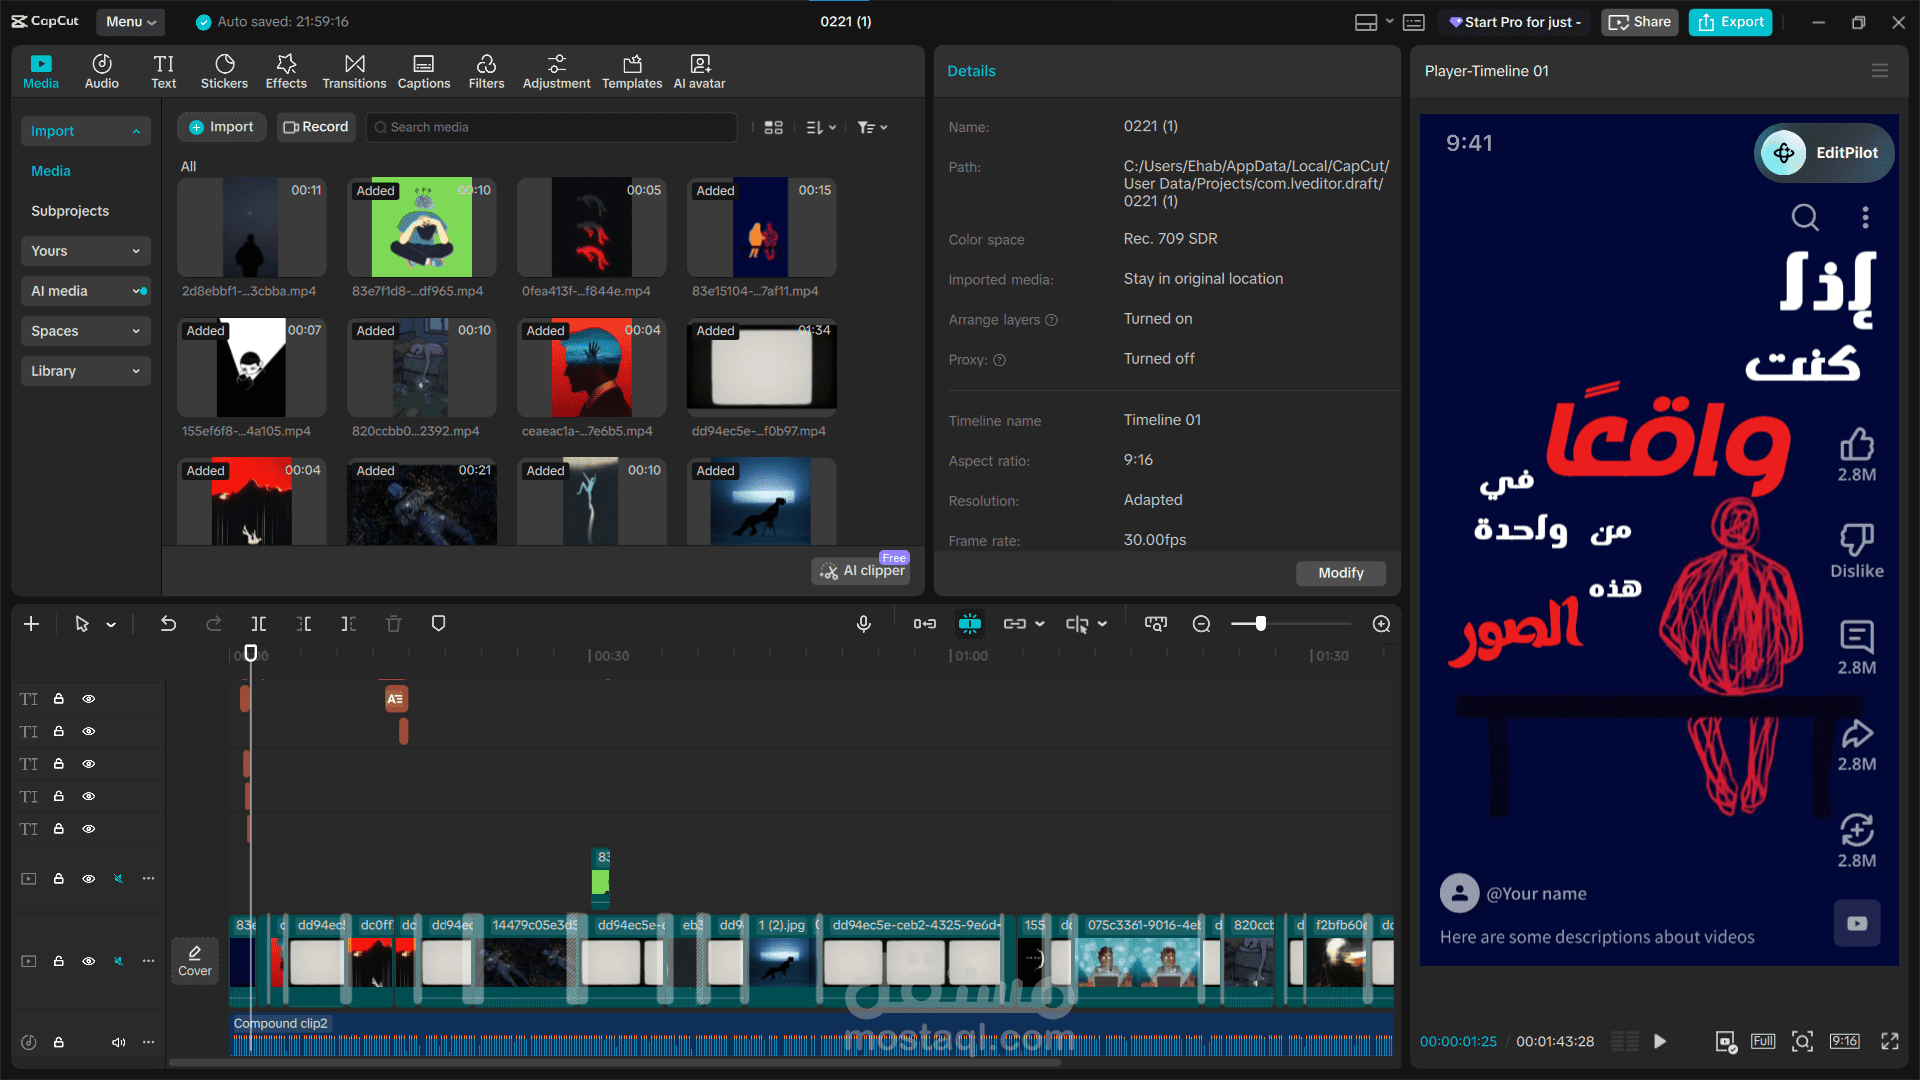The height and width of the screenshot is (1080, 1920).
Task: Open the Stickers panel
Action: [224, 71]
